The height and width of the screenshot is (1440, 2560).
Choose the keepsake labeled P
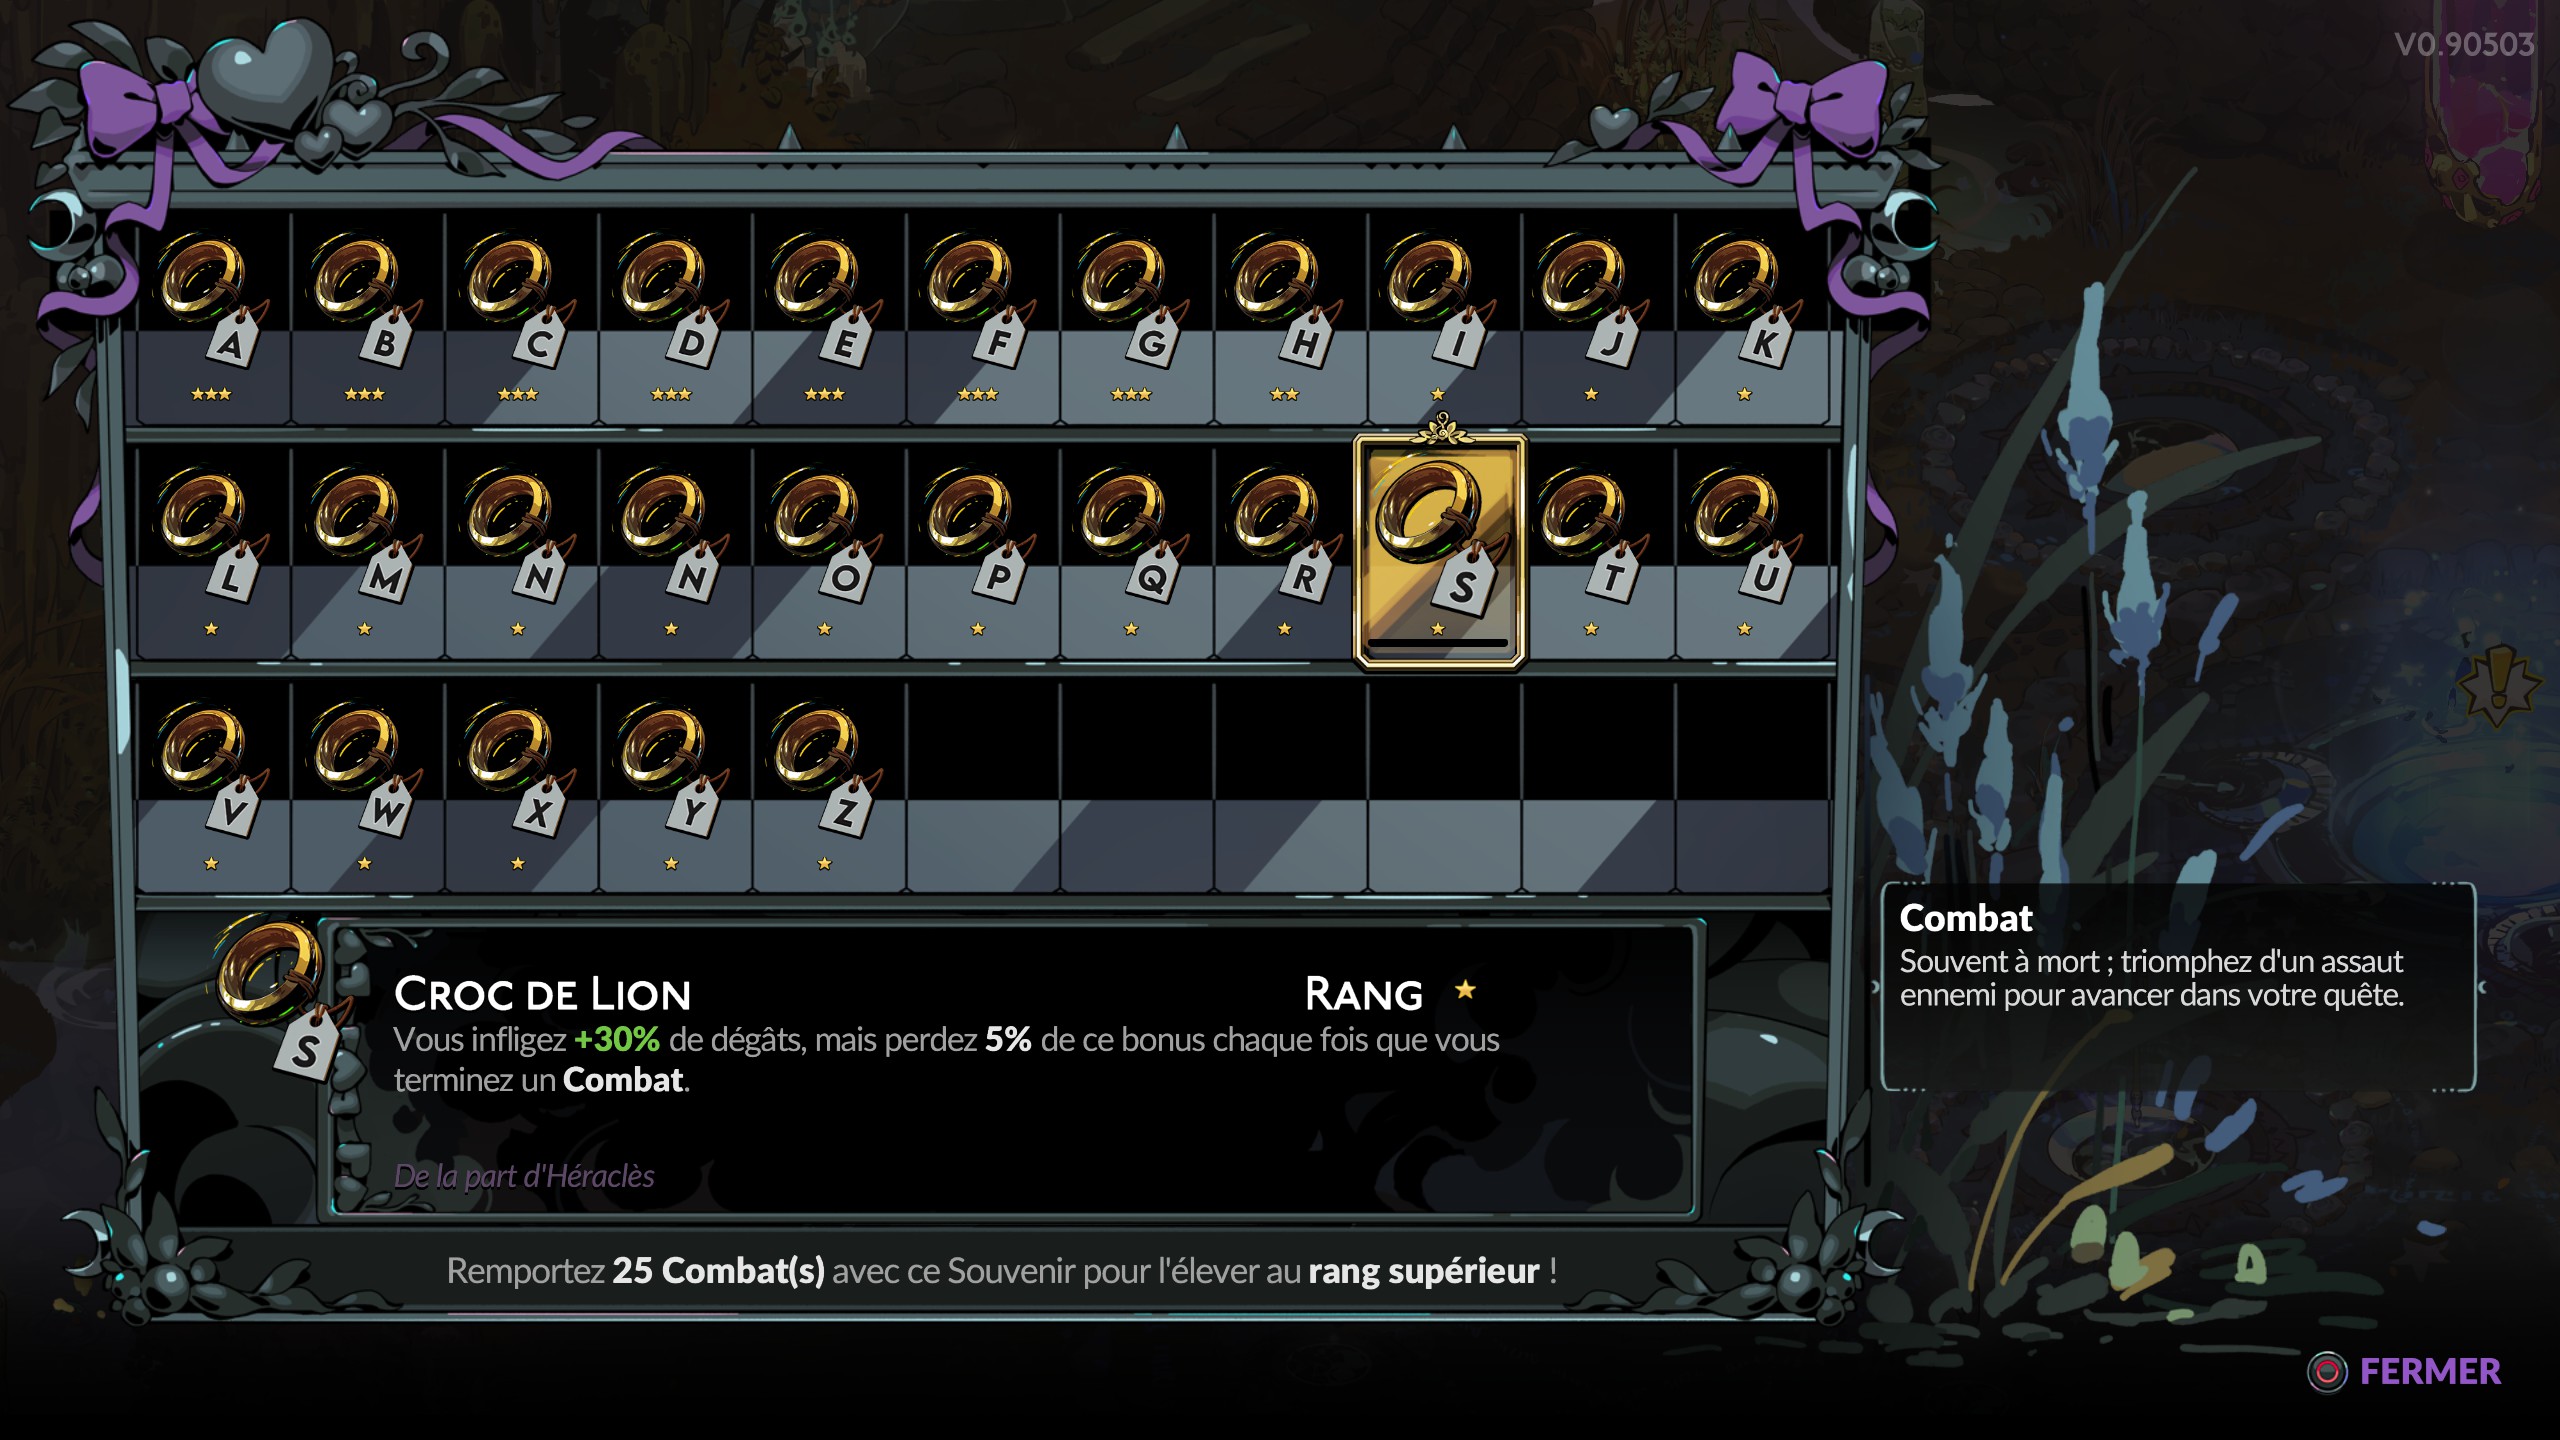tap(980, 553)
